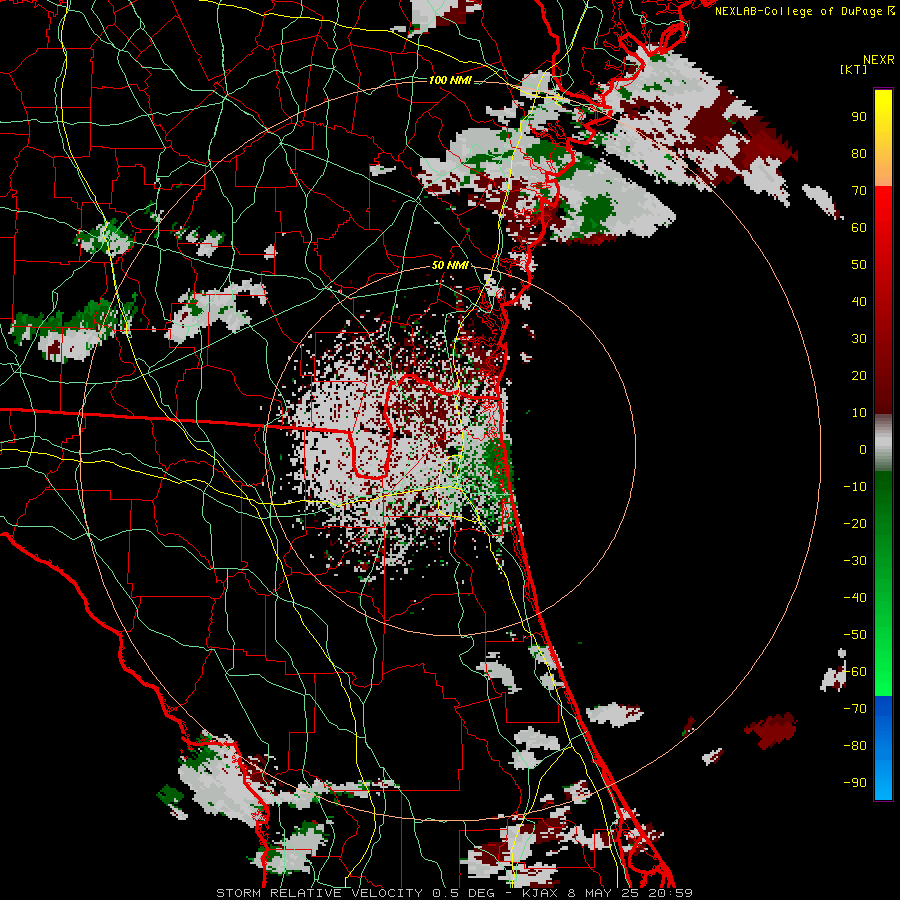Click the 30 value on velocity scale
The image size is (900, 900).
coord(859,339)
